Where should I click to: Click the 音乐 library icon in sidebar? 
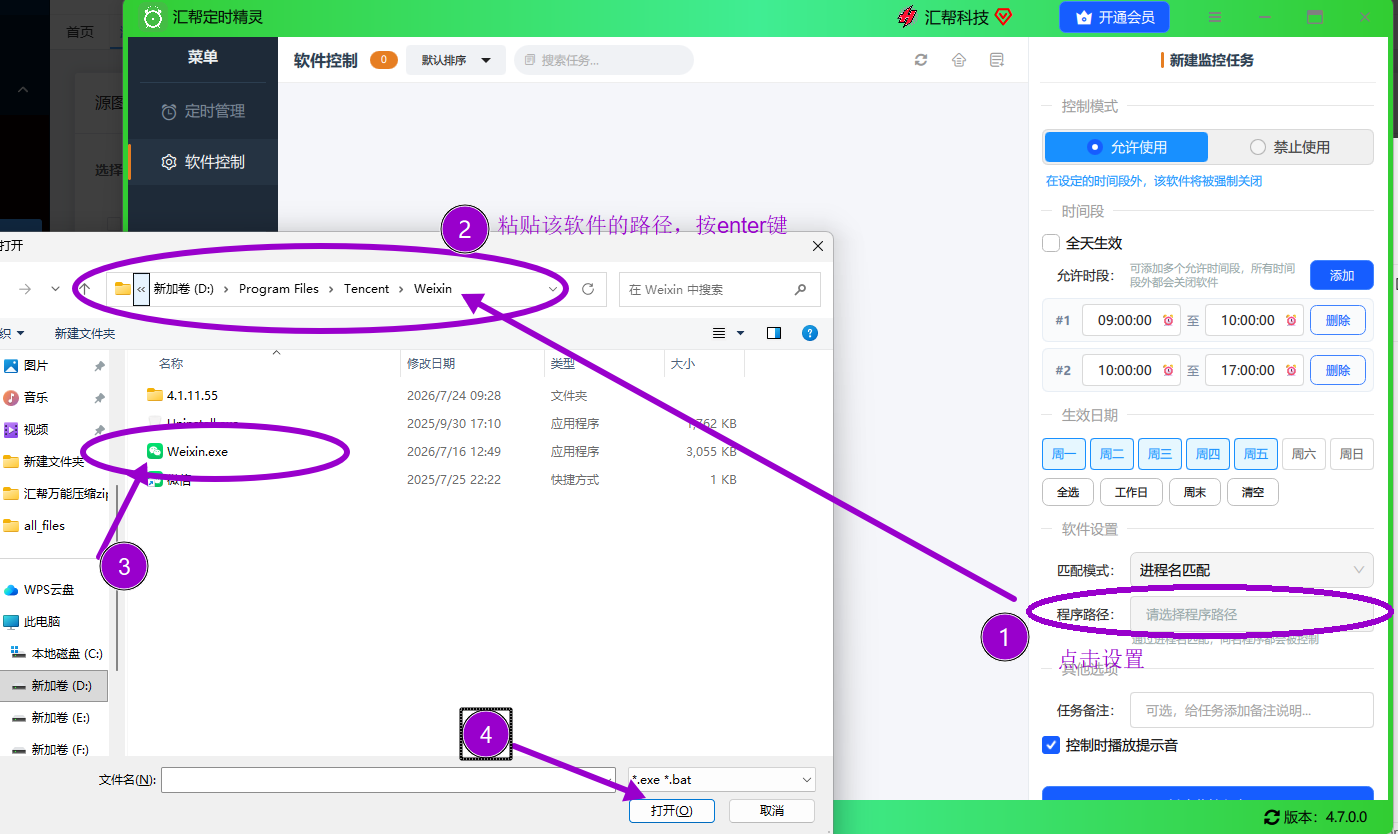pyautogui.click(x=11, y=397)
